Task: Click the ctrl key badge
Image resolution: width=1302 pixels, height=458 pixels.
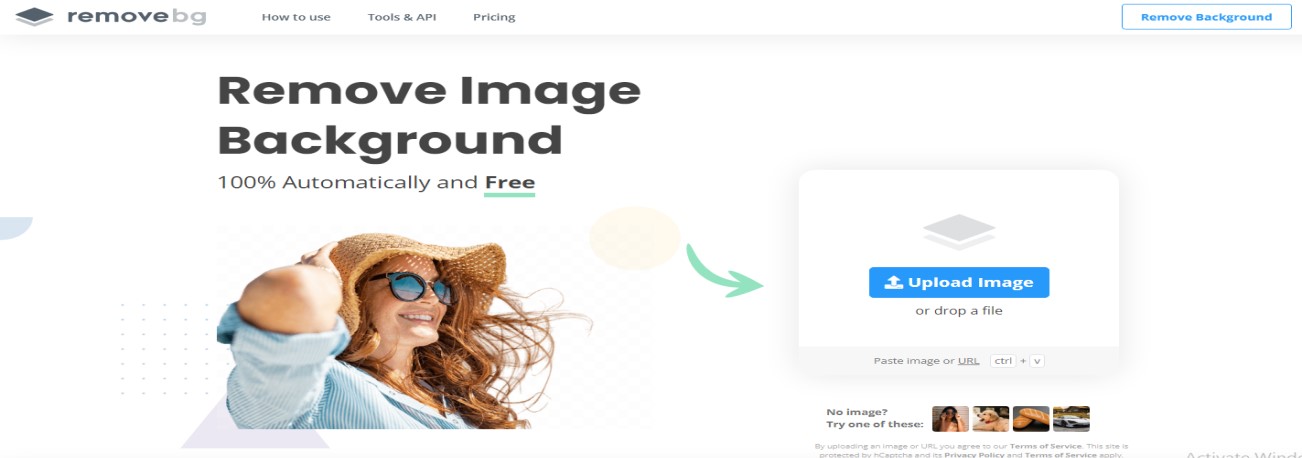Action: (1003, 360)
